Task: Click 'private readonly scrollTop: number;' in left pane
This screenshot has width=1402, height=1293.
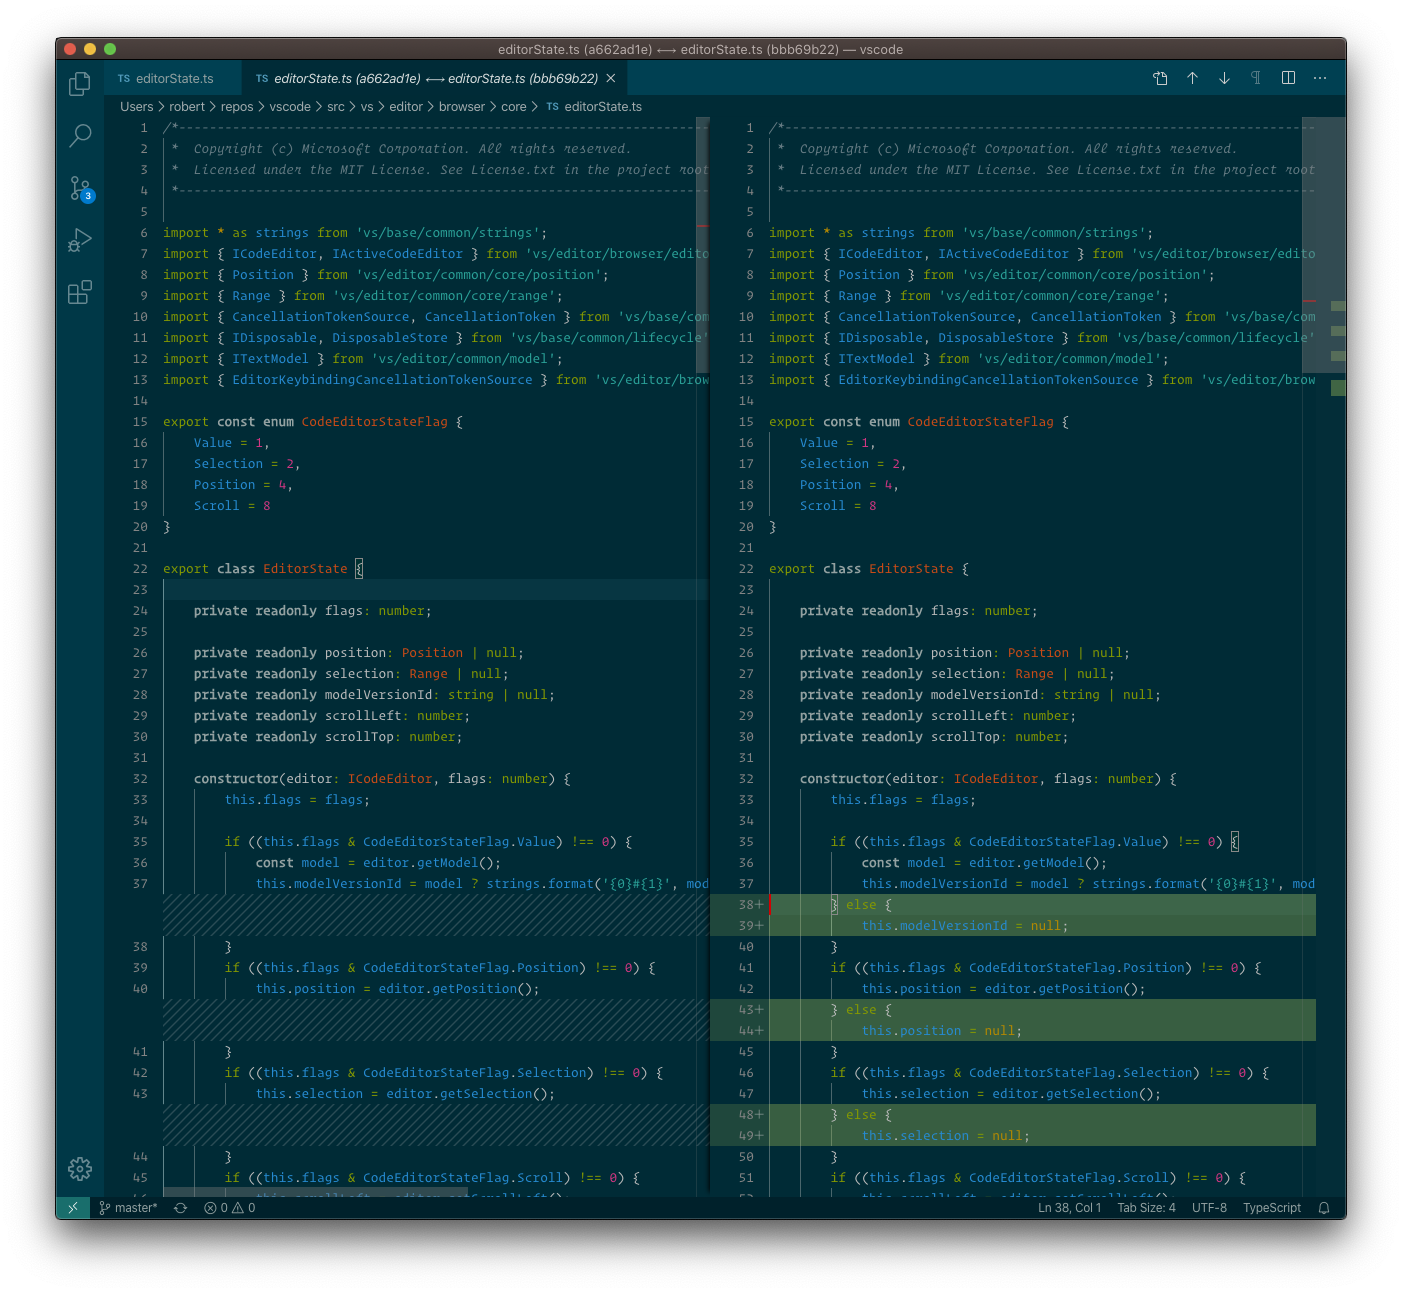Action: click(x=328, y=737)
